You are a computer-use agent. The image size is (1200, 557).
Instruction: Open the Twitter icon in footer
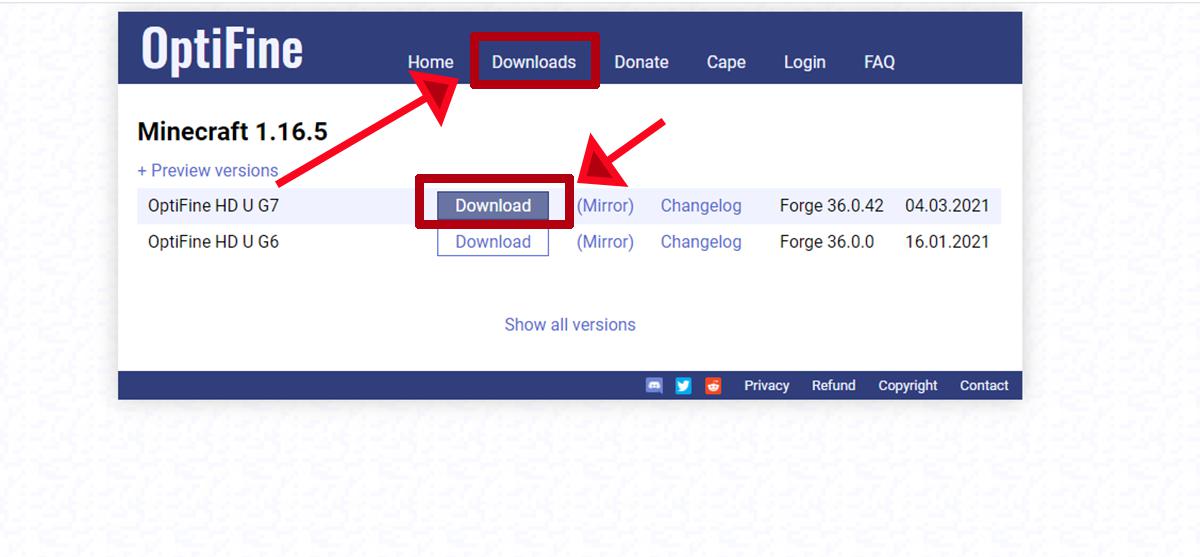click(x=683, y=385)
